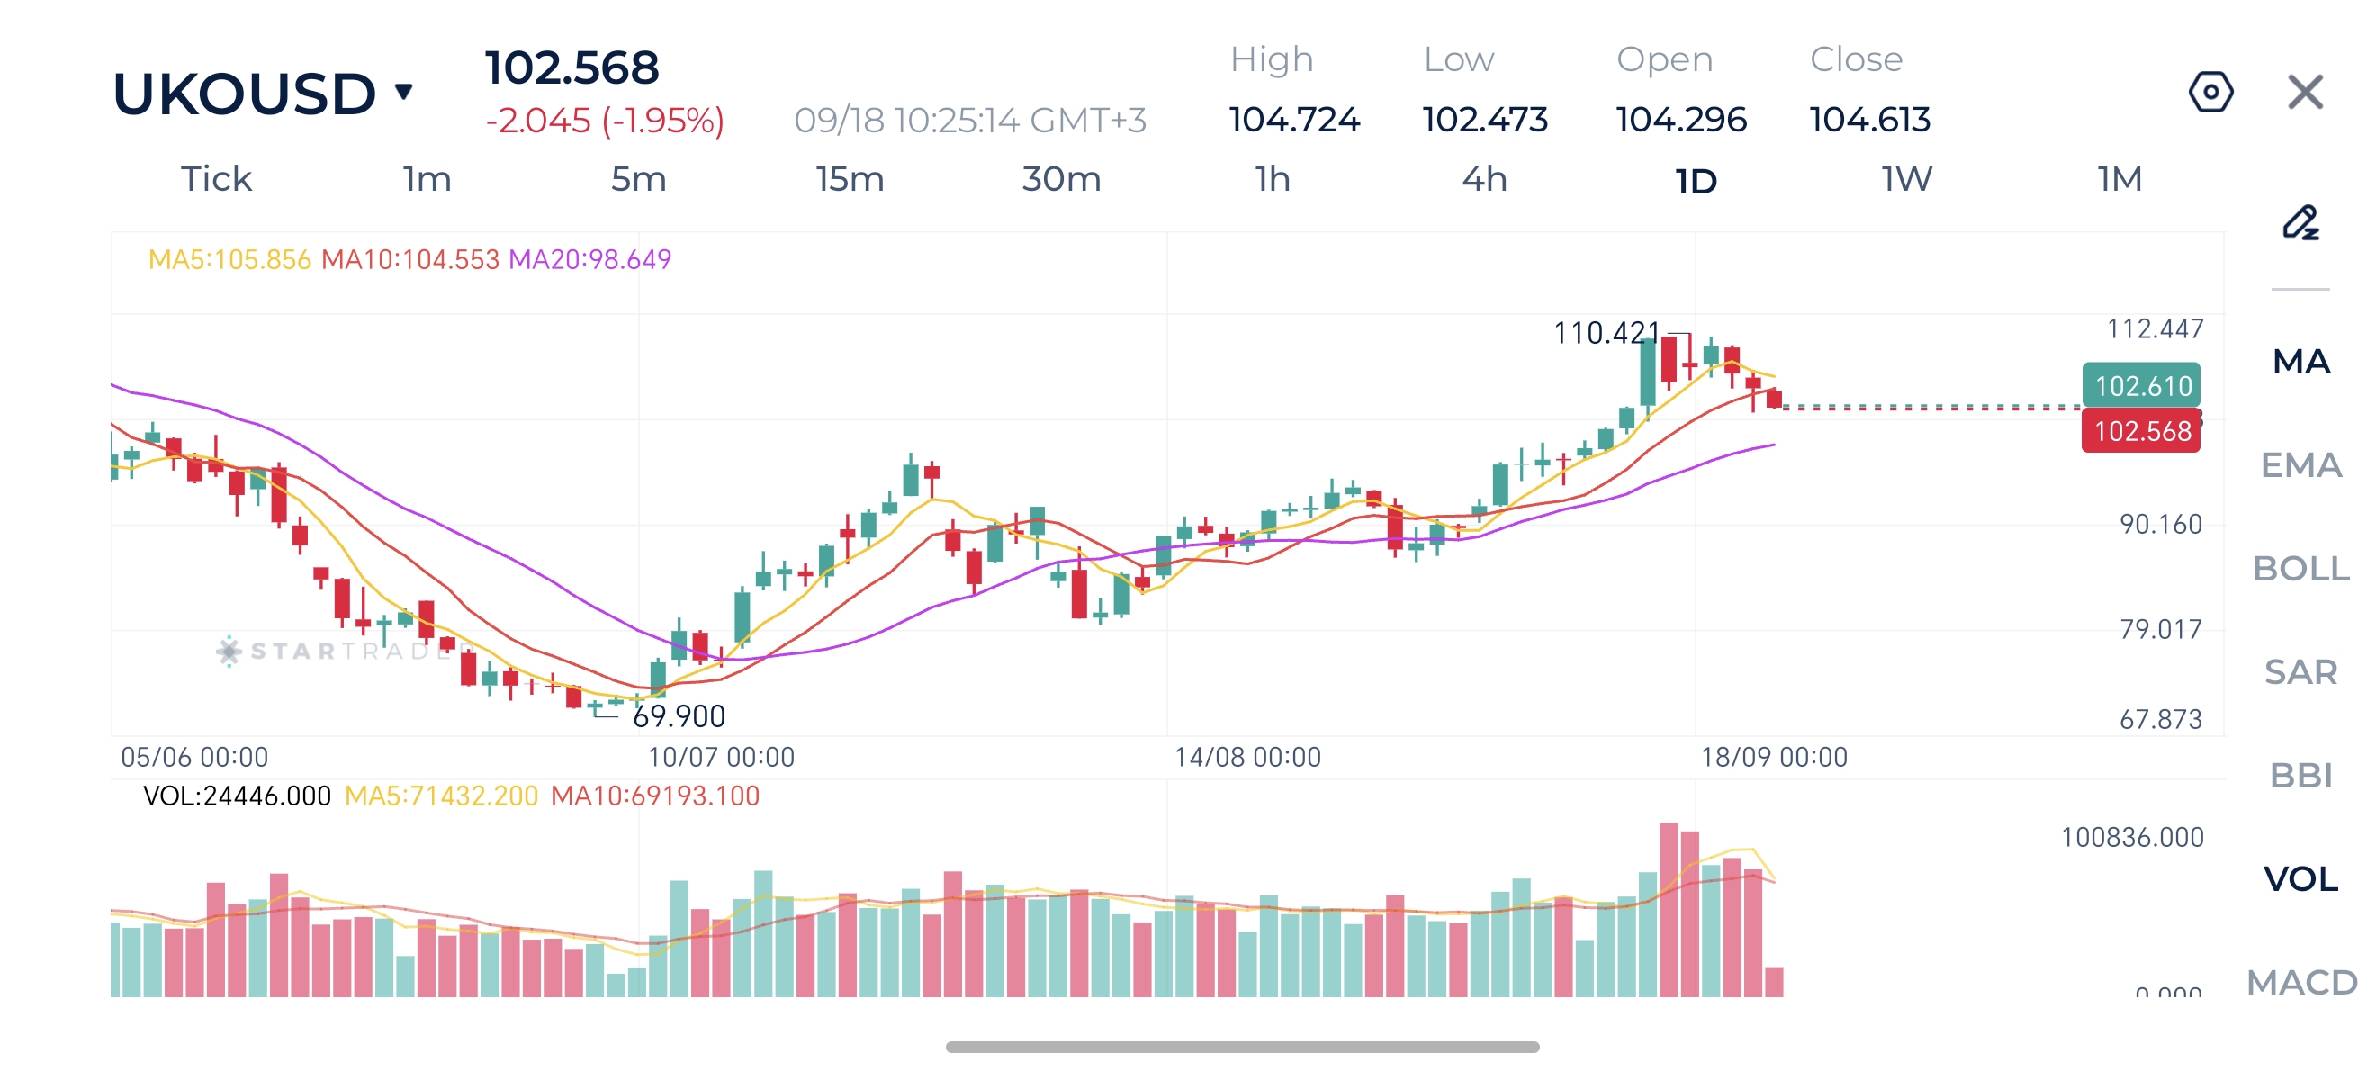Open chart settings hexagon icon

[2211, 92]
